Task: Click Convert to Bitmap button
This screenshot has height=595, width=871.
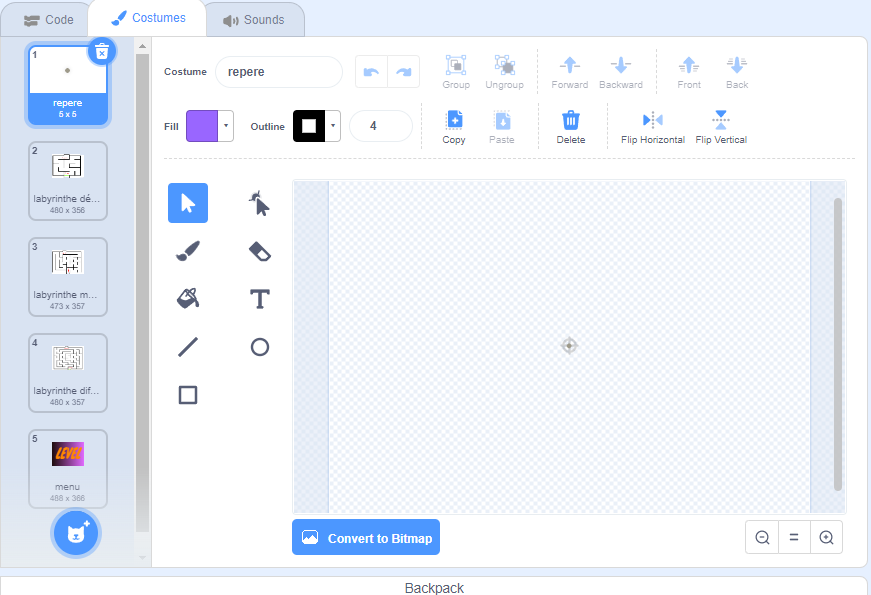Action: 366,537
